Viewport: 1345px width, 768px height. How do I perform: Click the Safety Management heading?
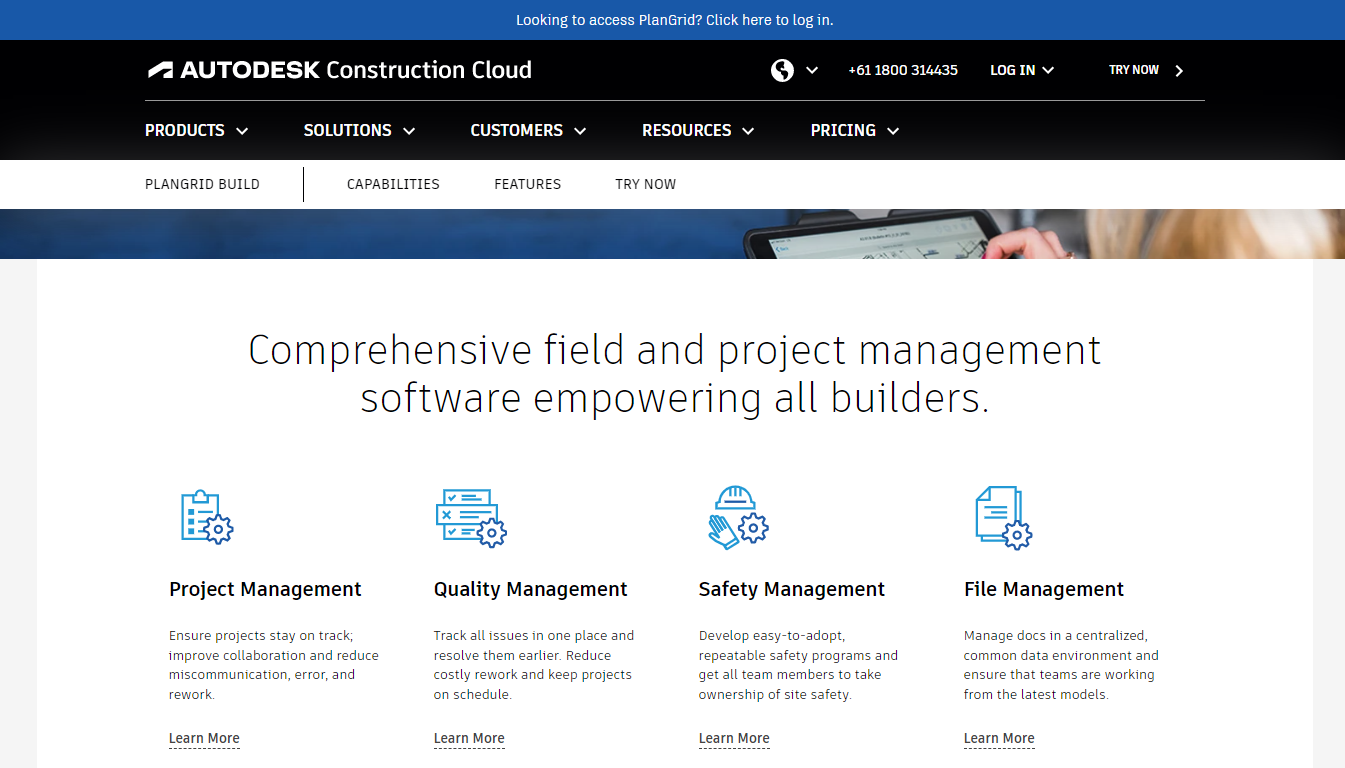pyautogui.click(x=792, y=589)
